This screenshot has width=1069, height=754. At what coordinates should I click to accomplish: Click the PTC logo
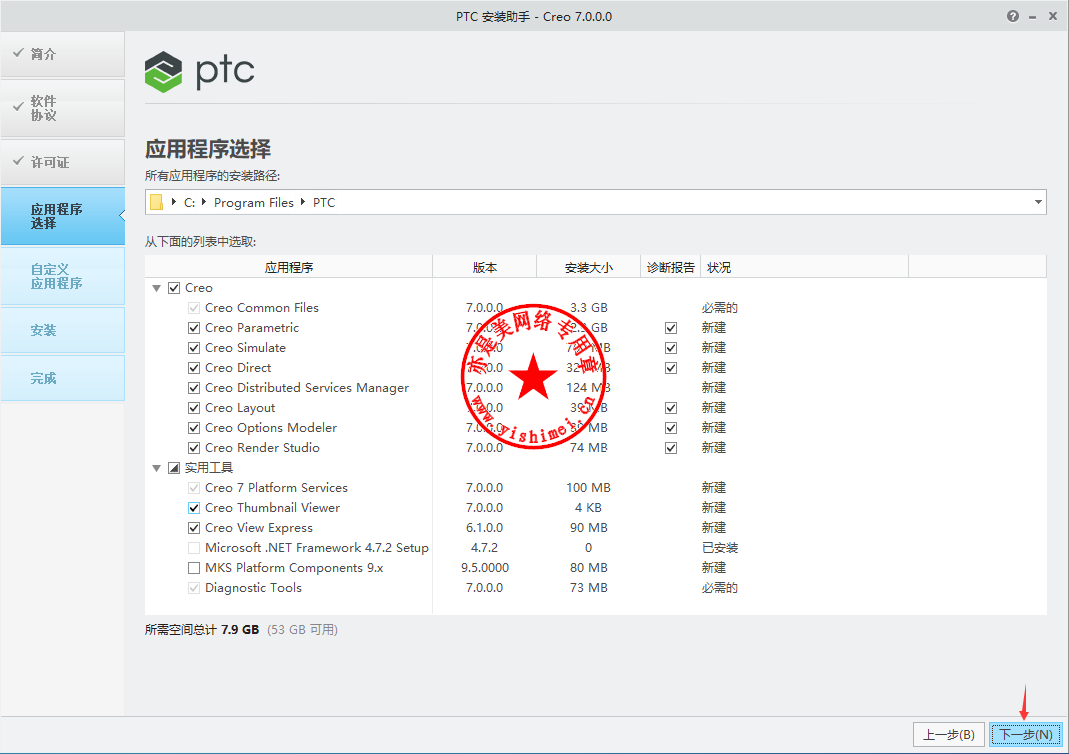199,72
